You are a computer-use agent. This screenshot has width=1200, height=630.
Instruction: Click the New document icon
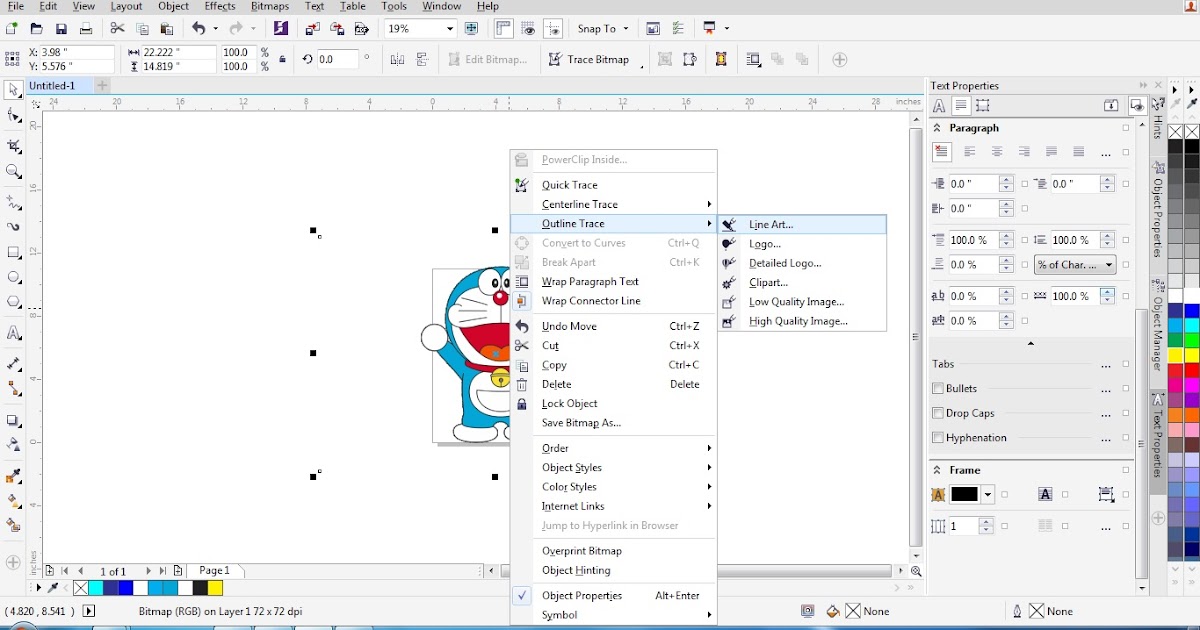click(x=11, y=29)
